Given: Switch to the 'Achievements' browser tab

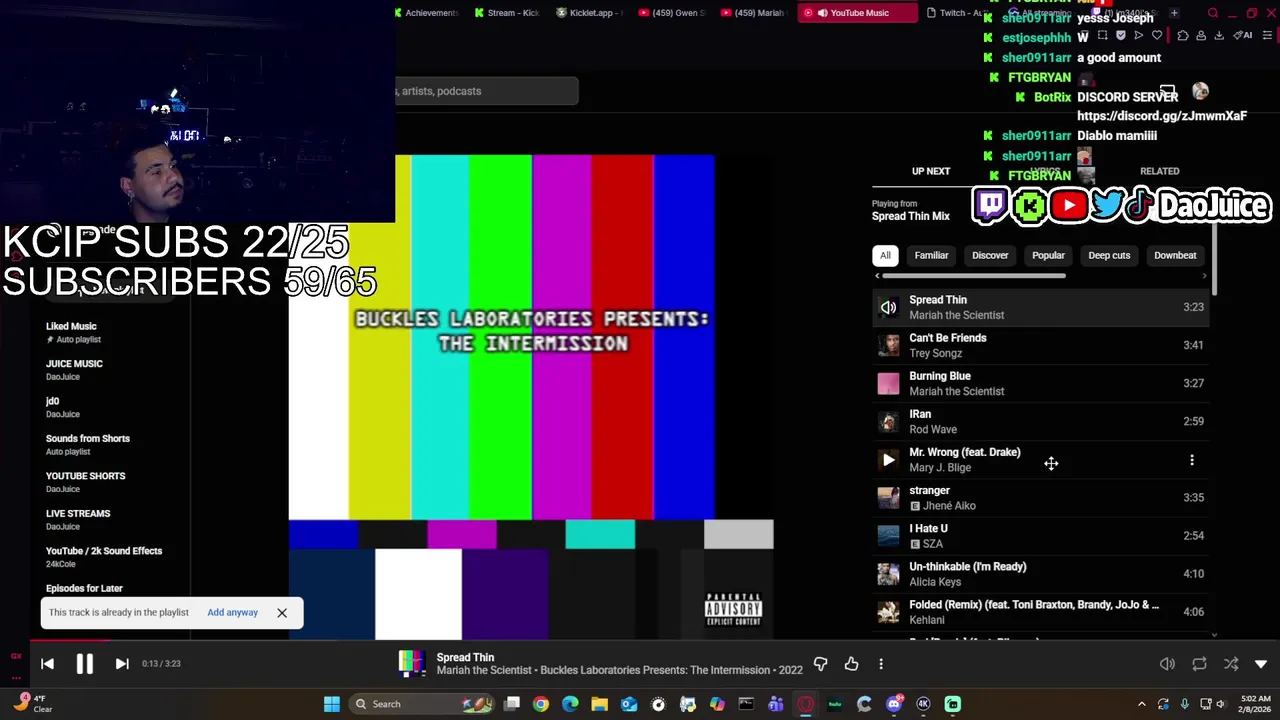Looking at the screenshot, I should point(426,13).
